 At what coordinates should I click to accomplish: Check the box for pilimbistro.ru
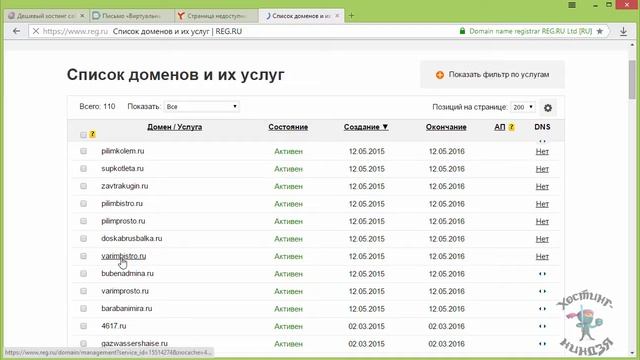click(x=83, y=204)
